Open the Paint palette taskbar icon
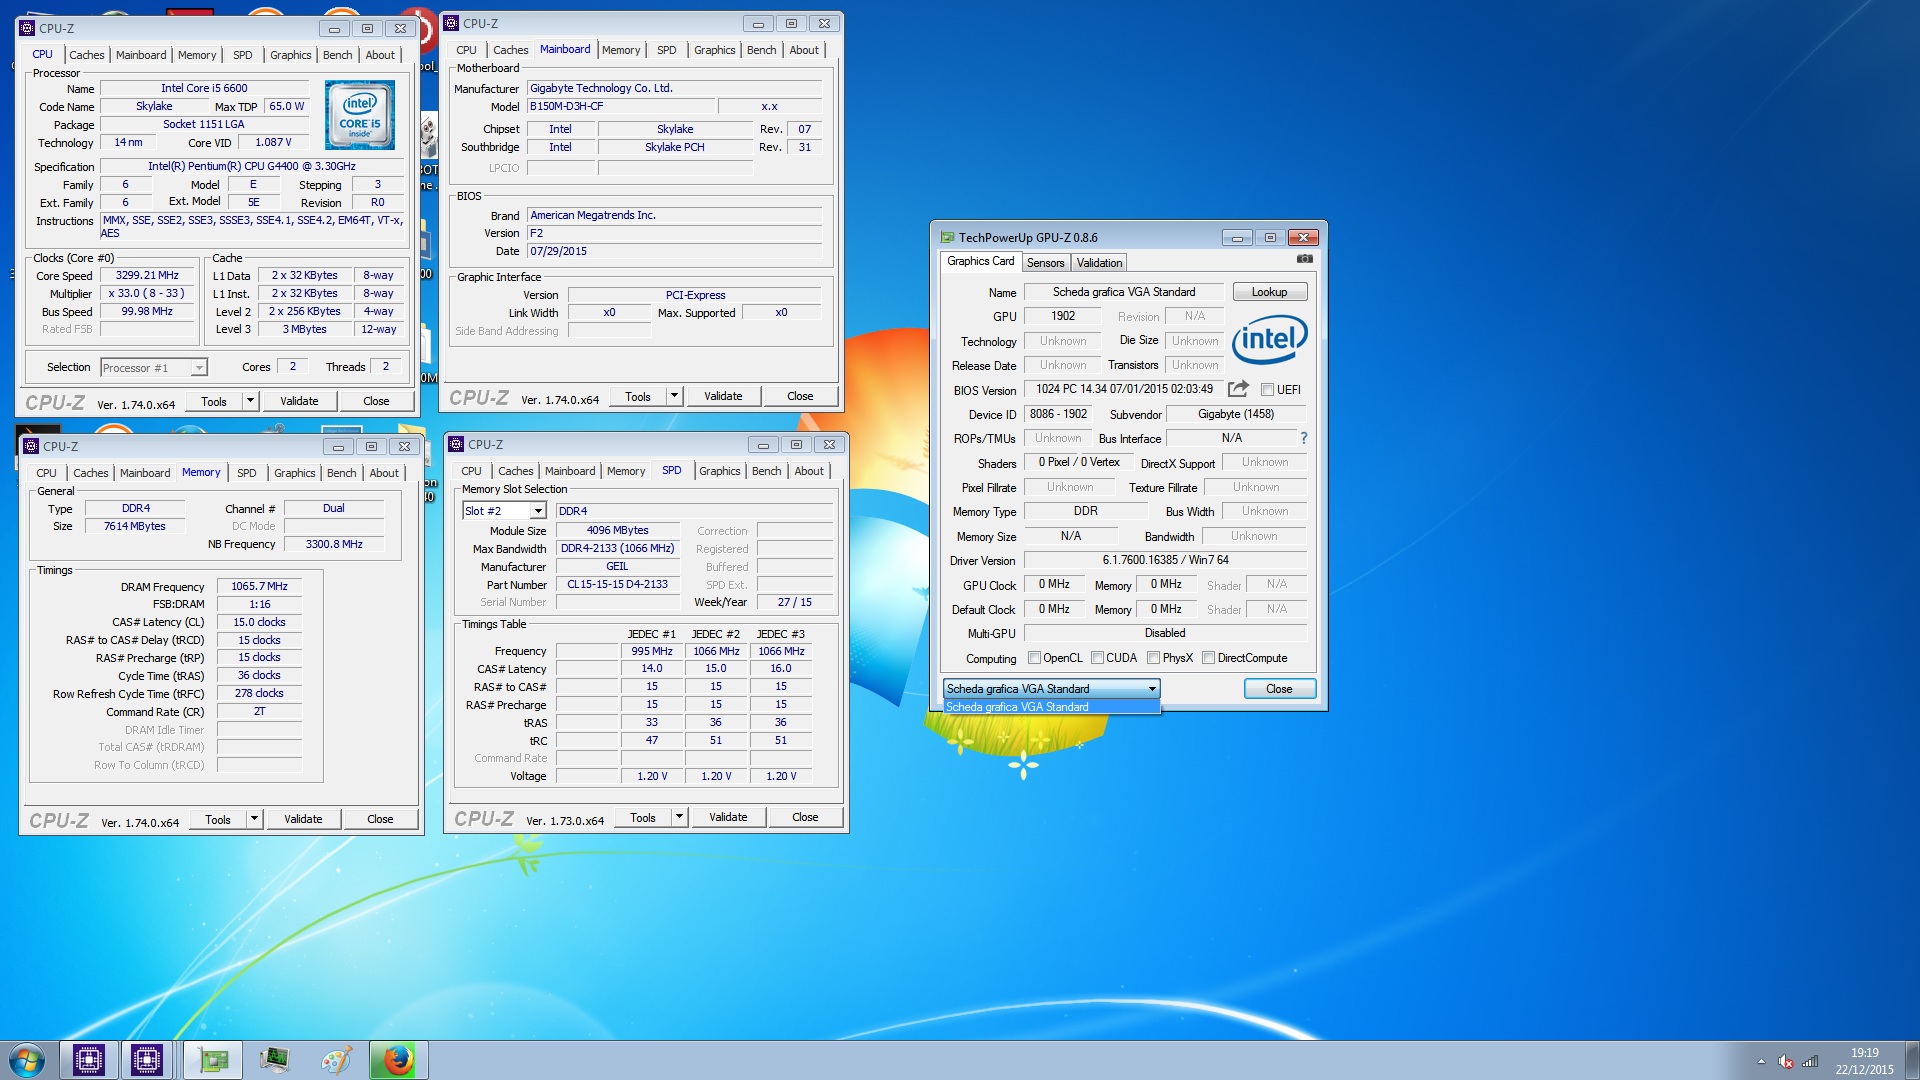 (336, 1060)
